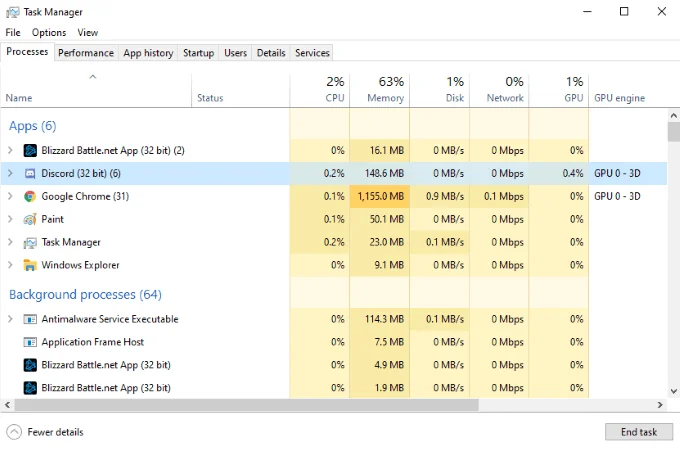Click the Task Manager row icon
The image size is (680, 452).
pos(30,242)
